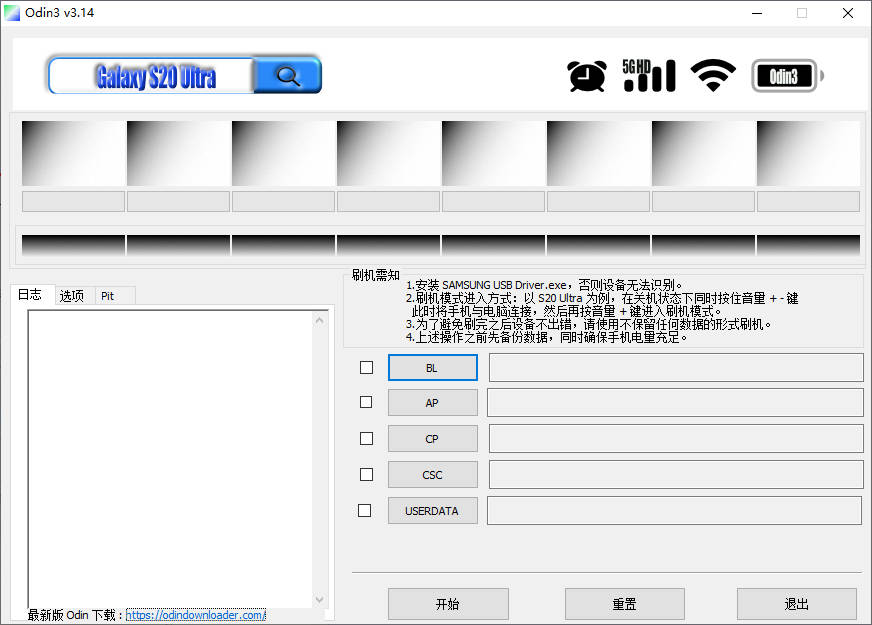Click the alarm clock icon
Image resolution: width=872 pixels, height=625 pixels.
586,76
